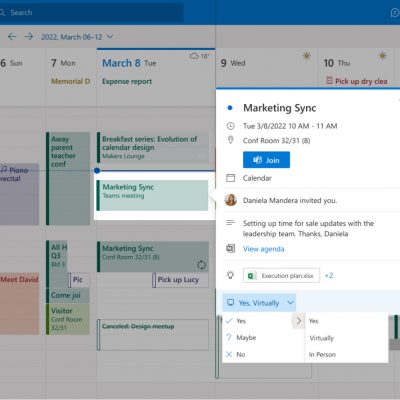Open the Pick up dry clea task

(x=357, y=81)
